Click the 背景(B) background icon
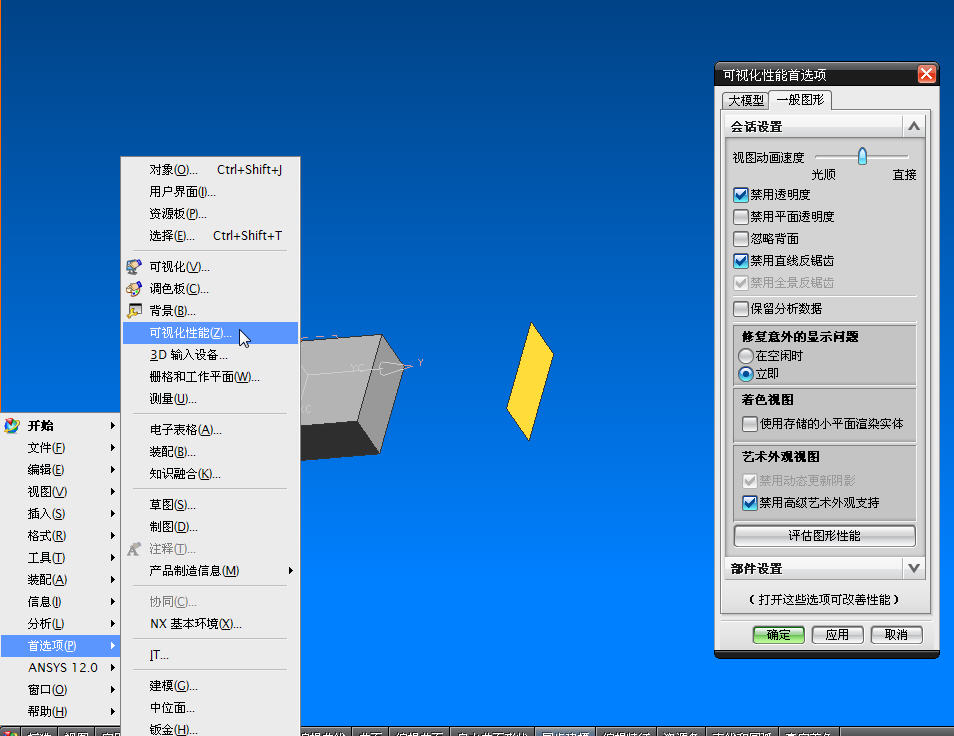Viewport: 954px width, 736px height. coord(134,311)
